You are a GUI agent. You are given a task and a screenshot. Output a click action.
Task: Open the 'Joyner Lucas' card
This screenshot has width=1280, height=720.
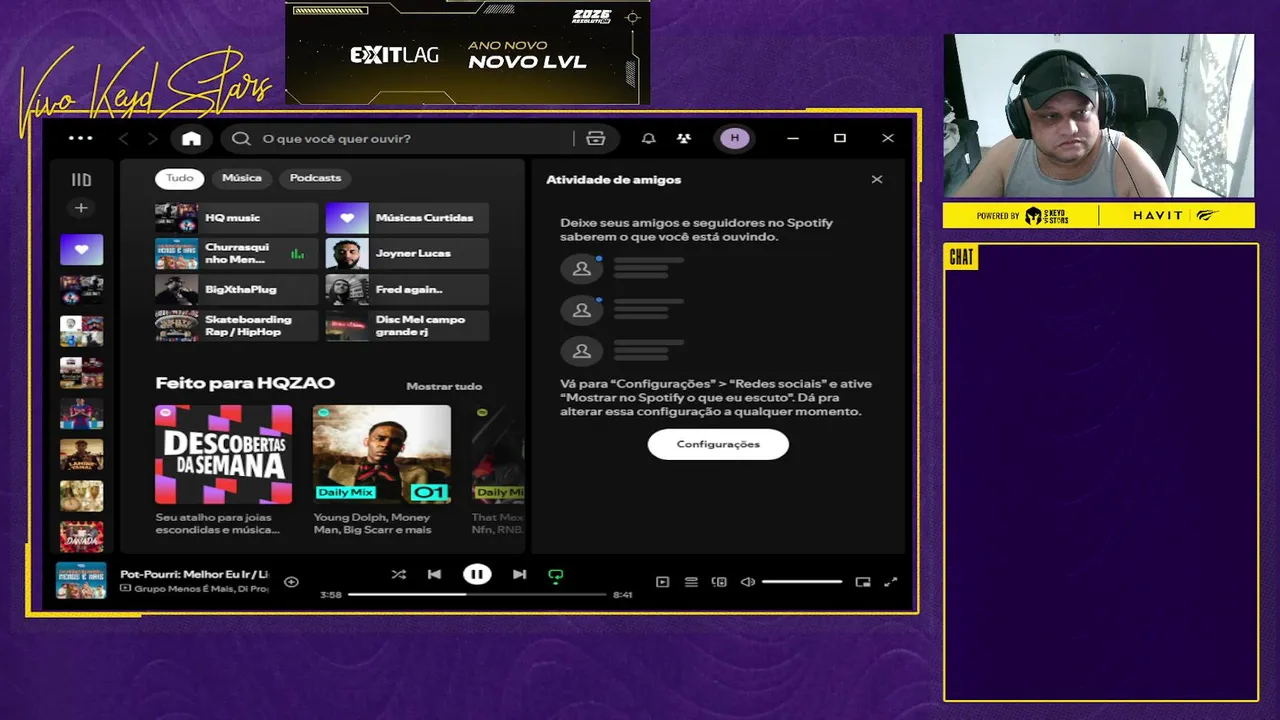407,254
